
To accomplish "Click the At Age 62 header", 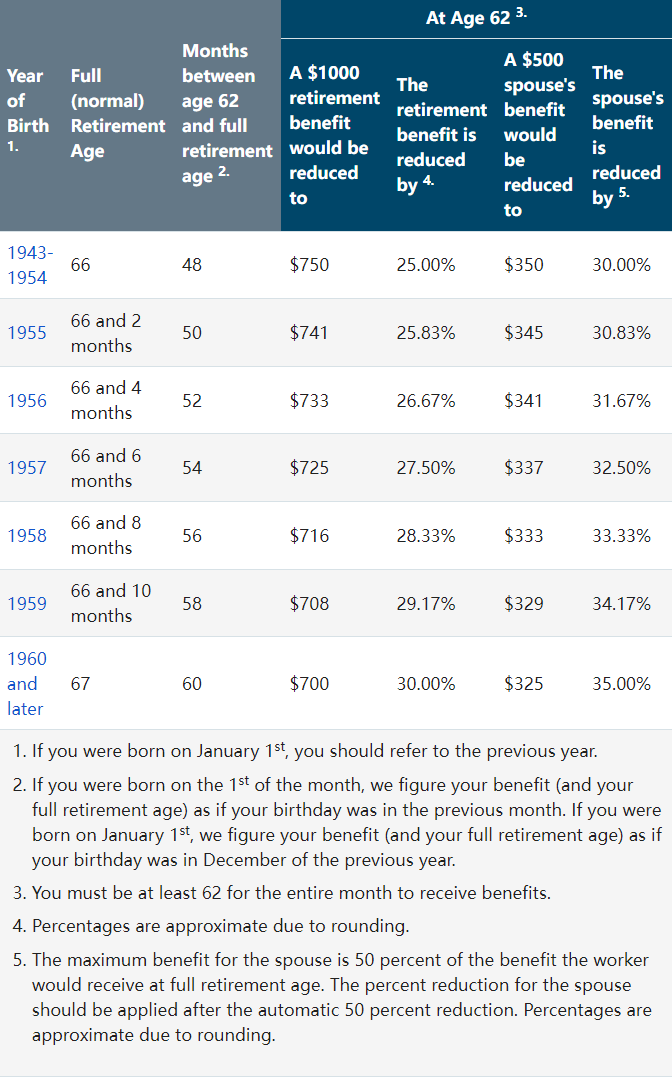I will pos(476,17).
